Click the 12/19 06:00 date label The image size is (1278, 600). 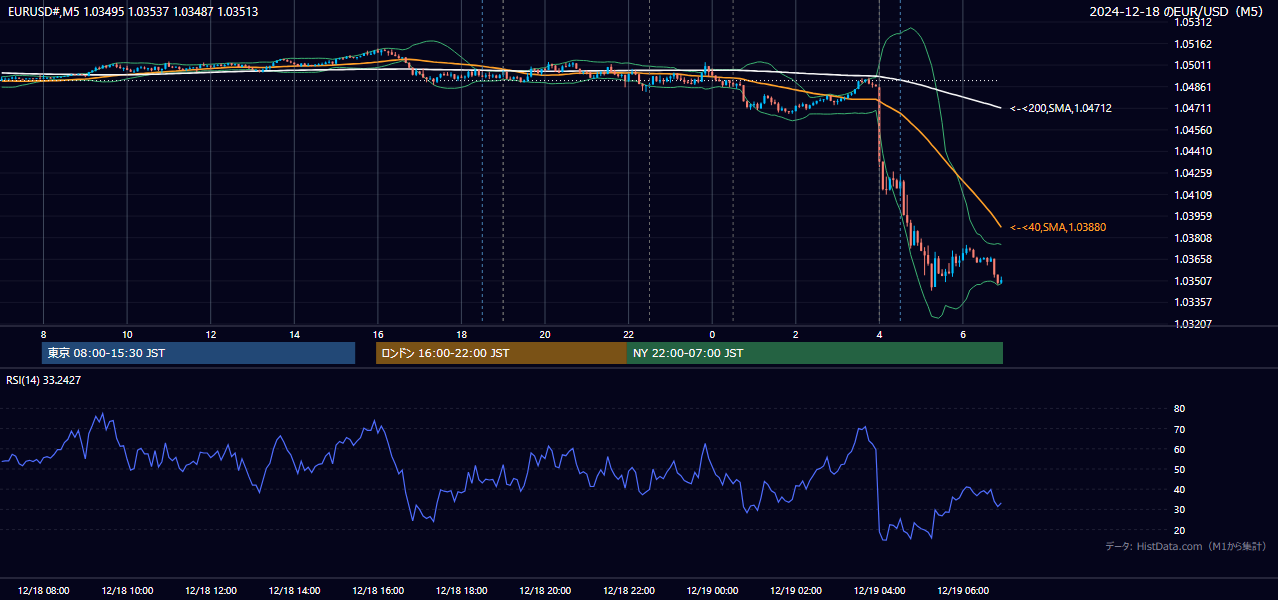point(963,591)
